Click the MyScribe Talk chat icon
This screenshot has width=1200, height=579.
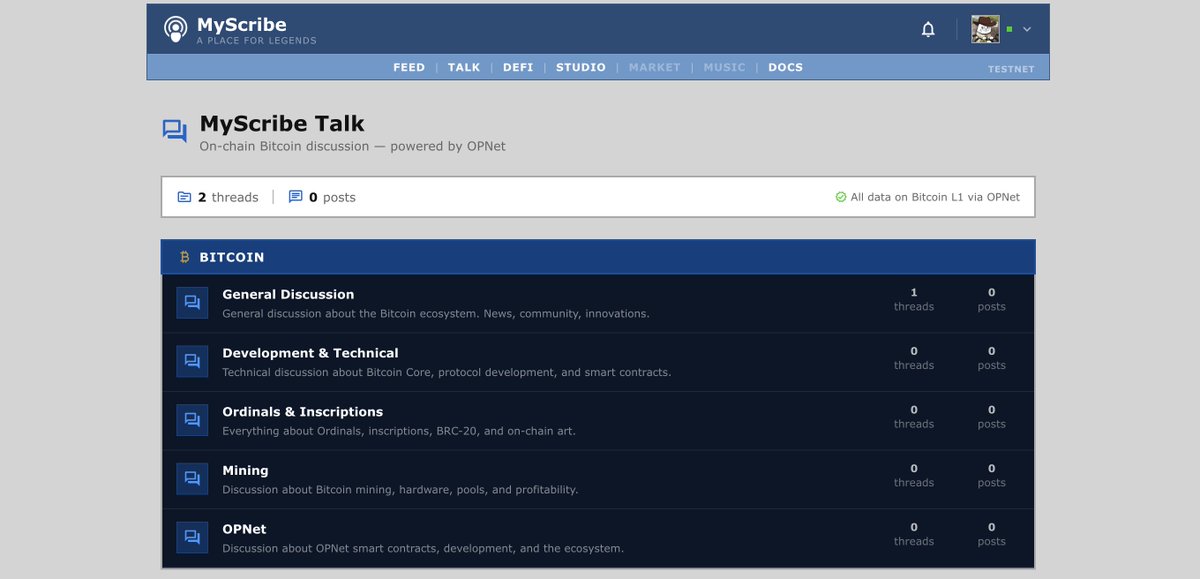[175, 131]
